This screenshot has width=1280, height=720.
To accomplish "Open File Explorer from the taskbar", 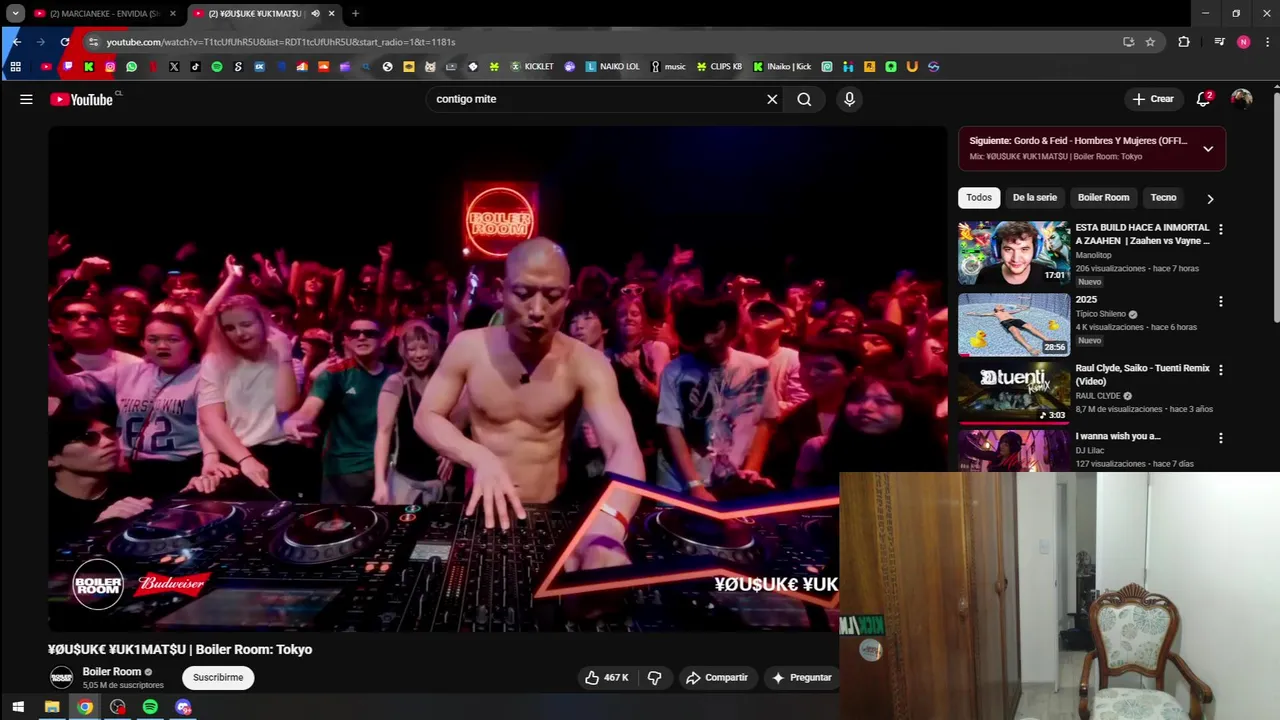I will (52, 707).
